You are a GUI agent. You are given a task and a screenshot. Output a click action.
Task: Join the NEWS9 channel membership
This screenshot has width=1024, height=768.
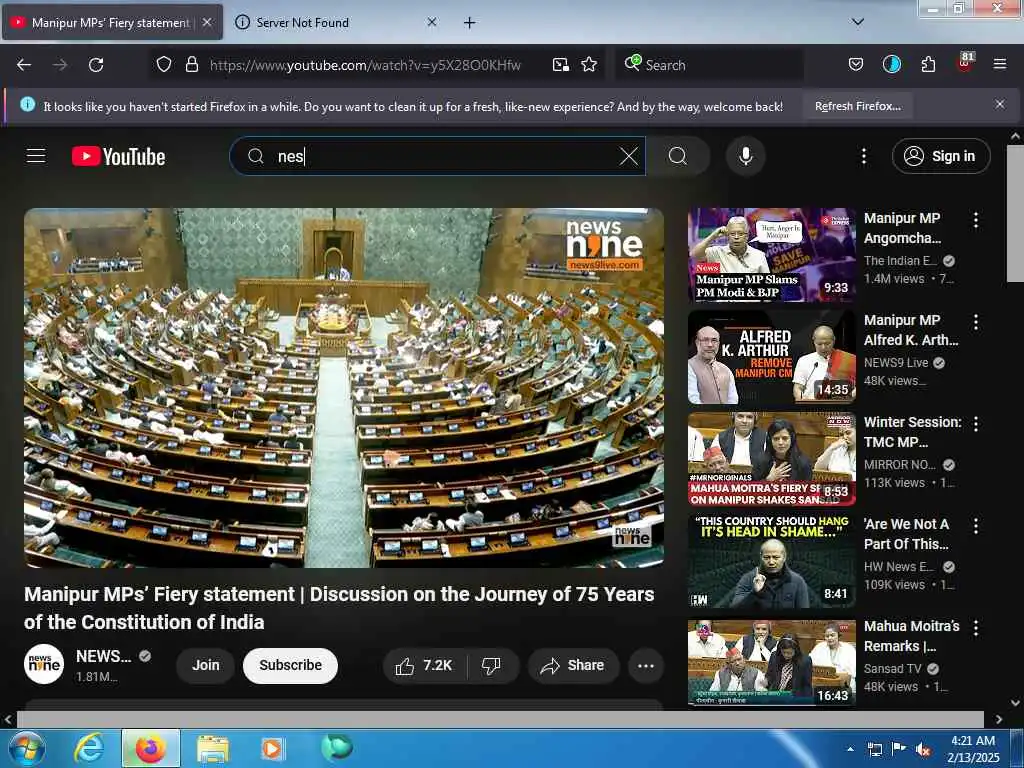[205, 665]
